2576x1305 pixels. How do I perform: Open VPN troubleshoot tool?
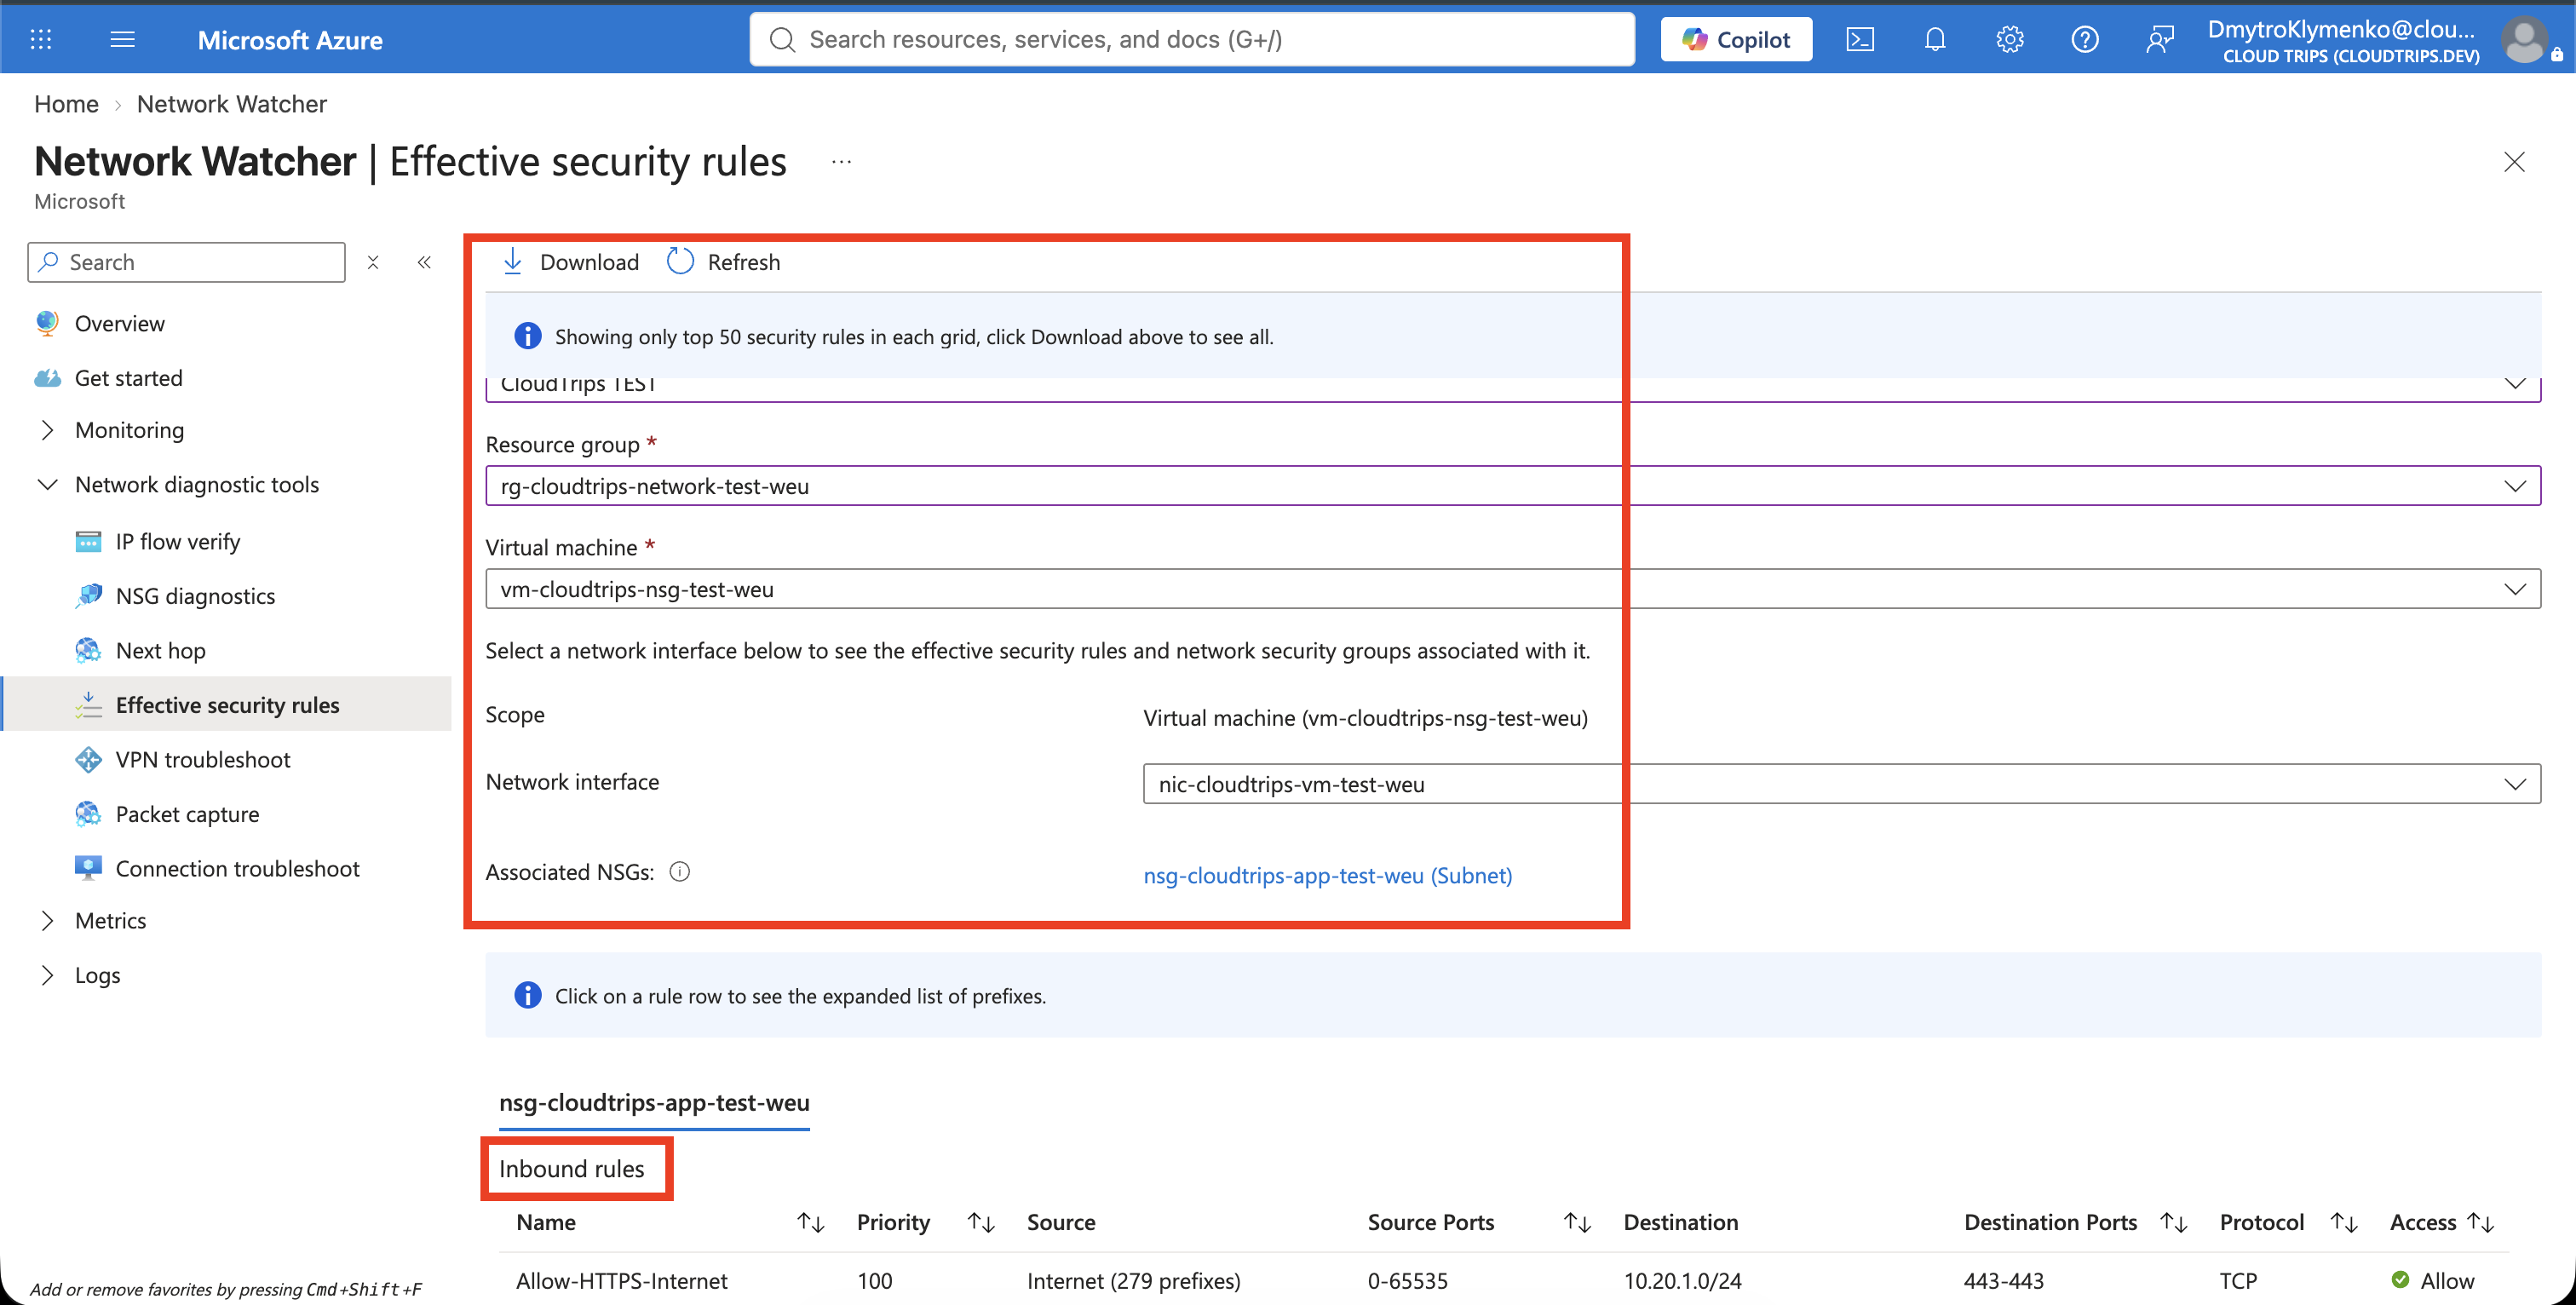coord(202,760)
